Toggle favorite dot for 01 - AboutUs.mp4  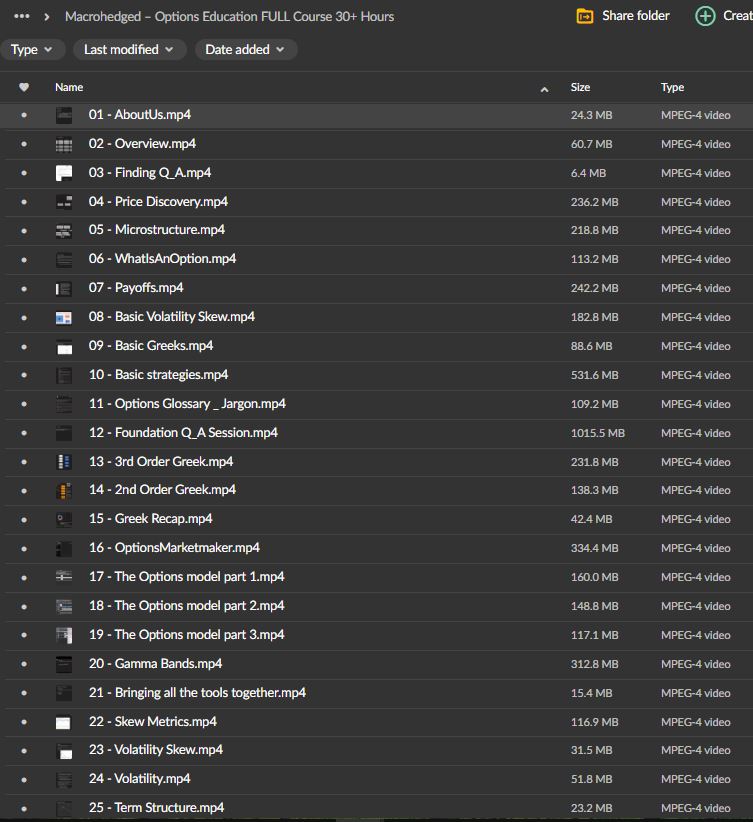[x=24, y=116]
